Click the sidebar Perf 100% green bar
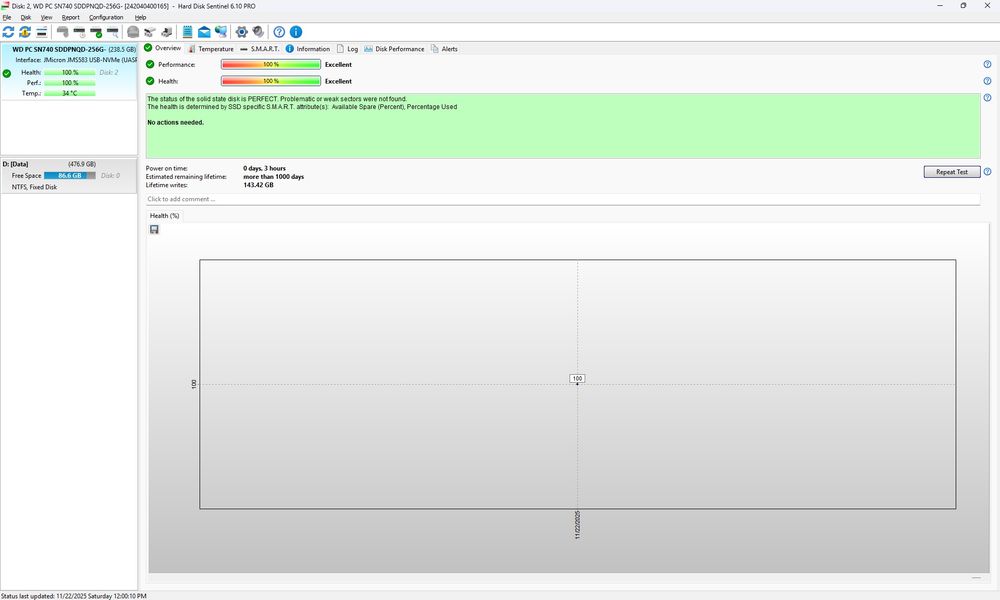1000x600 pixels. point(70,83)
